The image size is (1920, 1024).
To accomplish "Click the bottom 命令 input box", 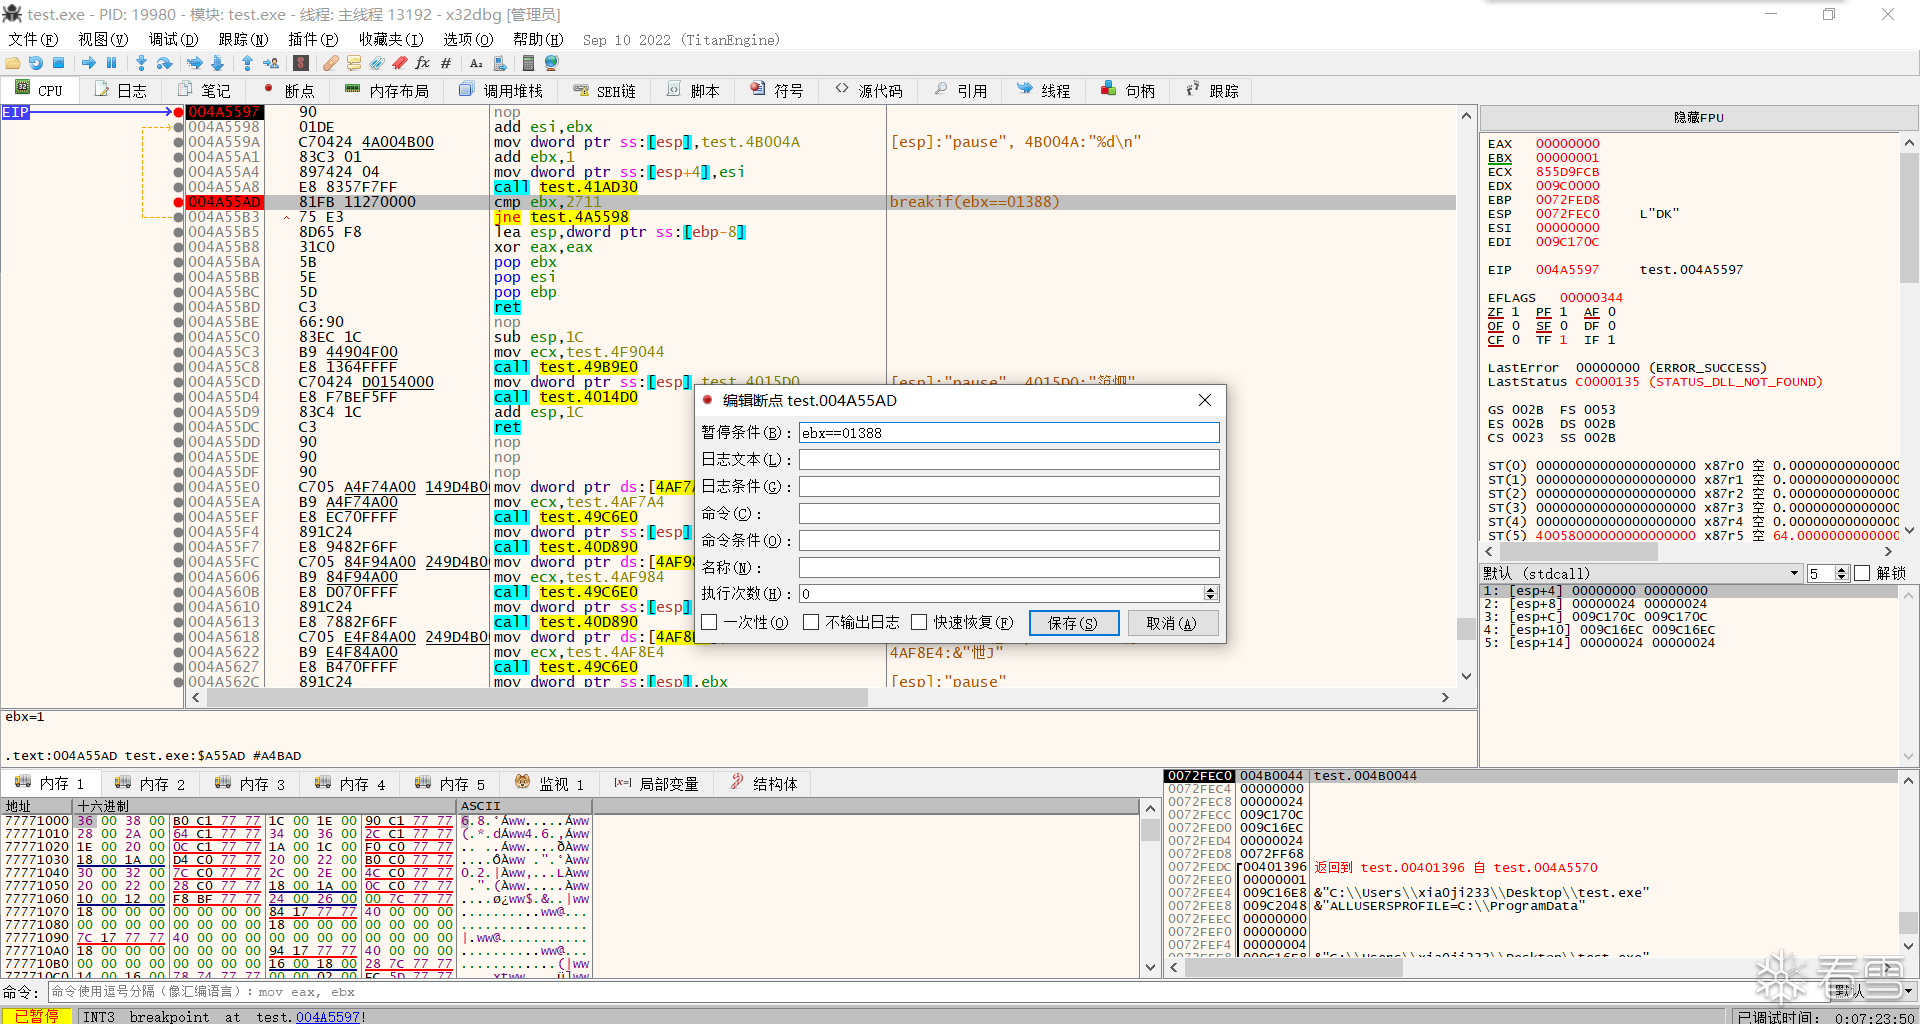I will point(940,991).
